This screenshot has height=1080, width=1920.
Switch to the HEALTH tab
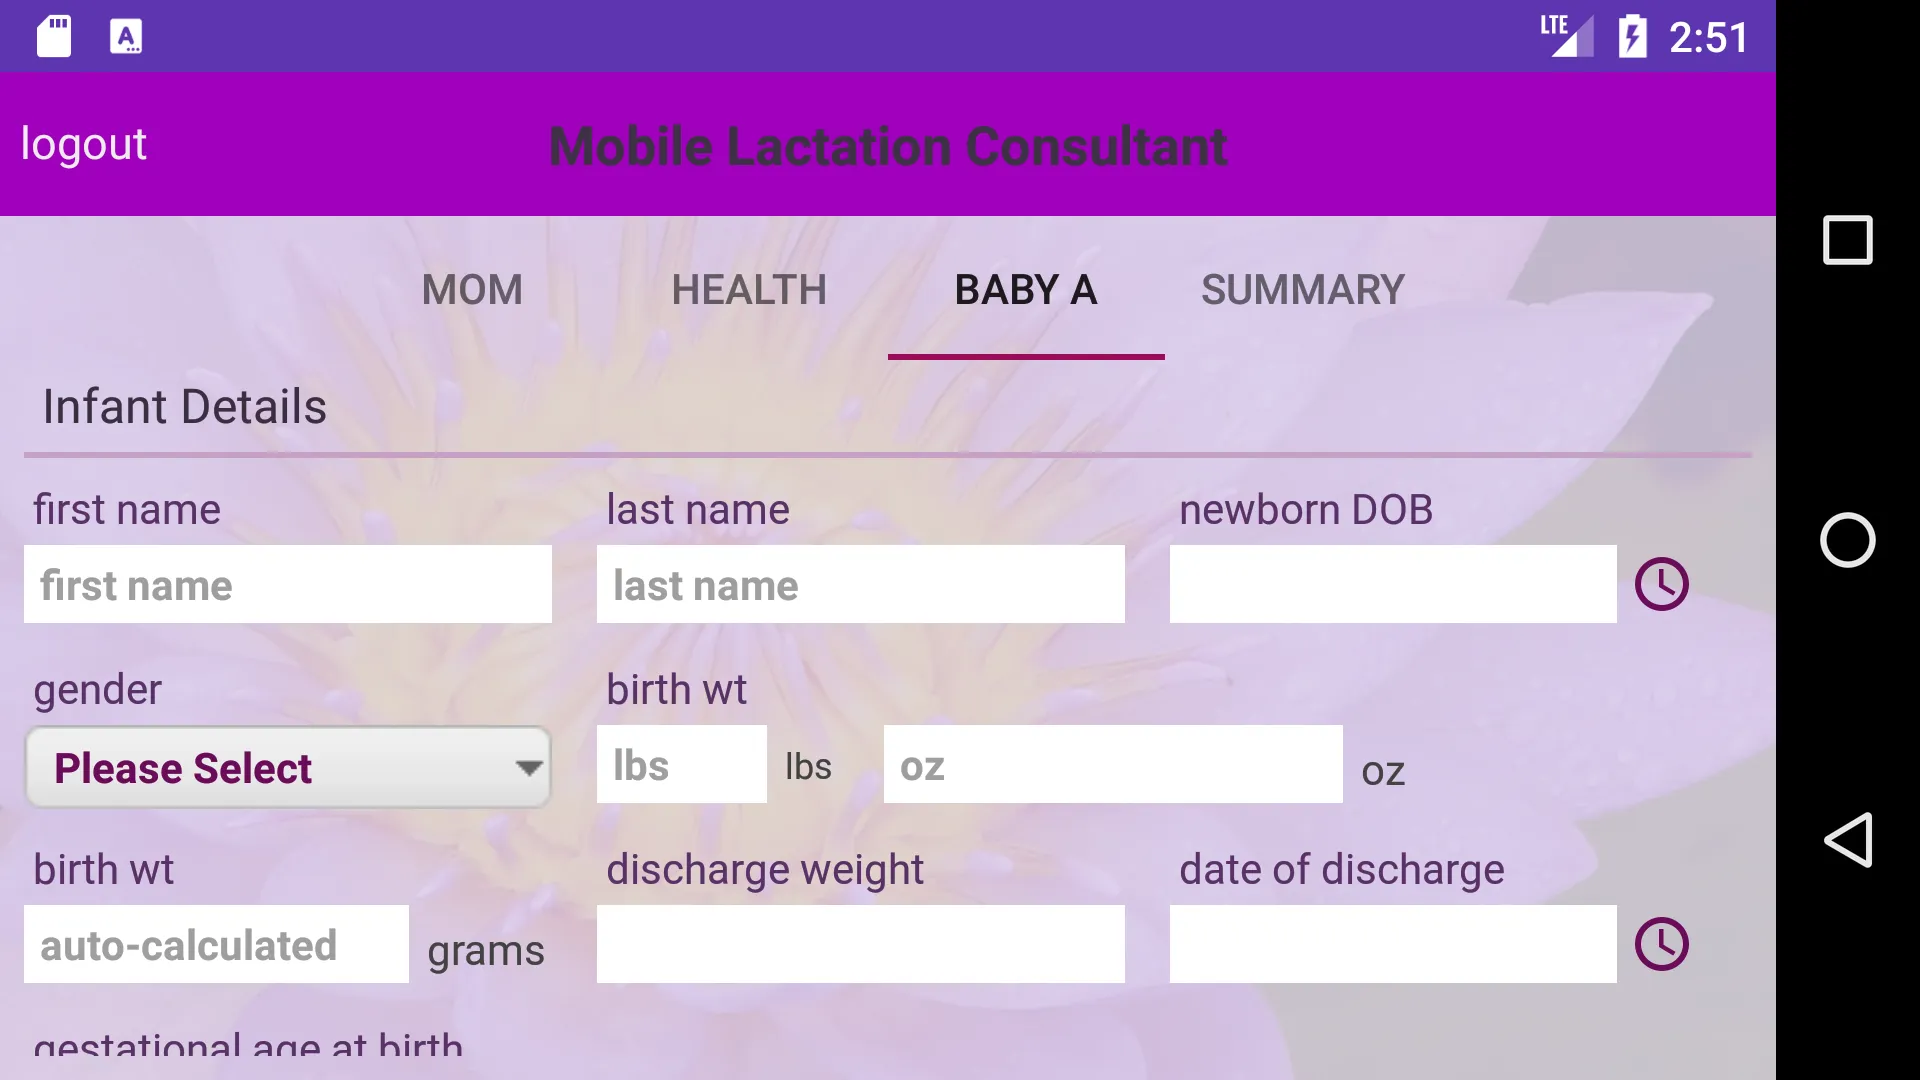(749, 287)
